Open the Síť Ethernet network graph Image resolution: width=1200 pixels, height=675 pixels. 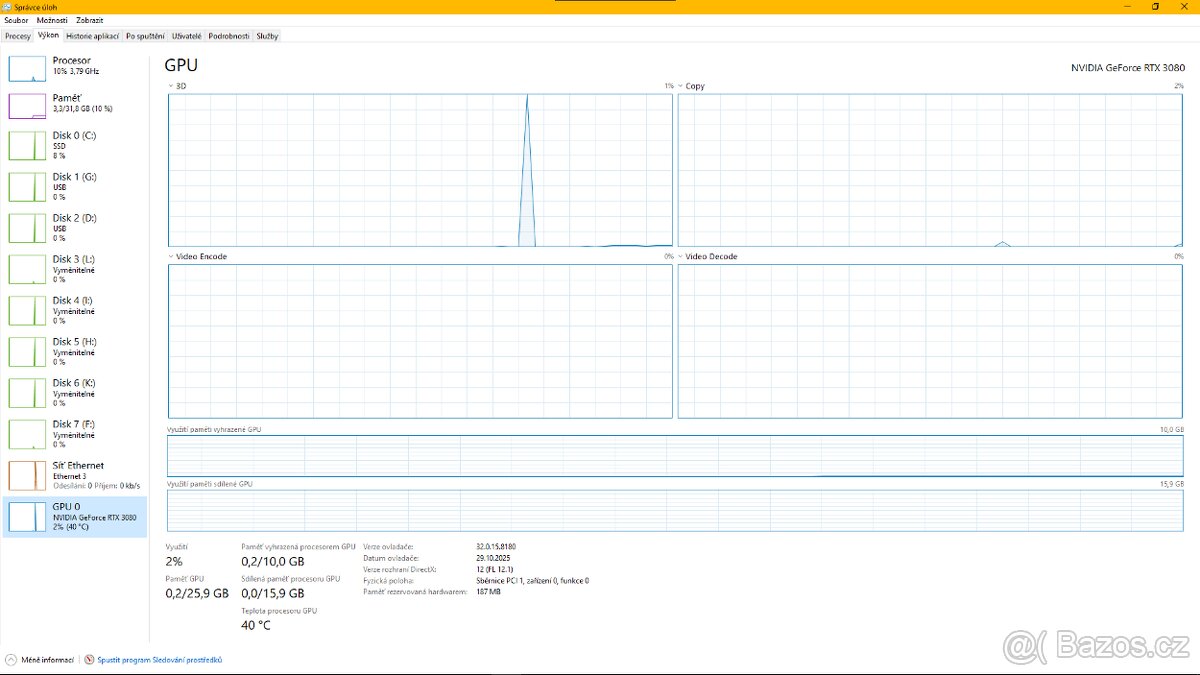[27, 476]
